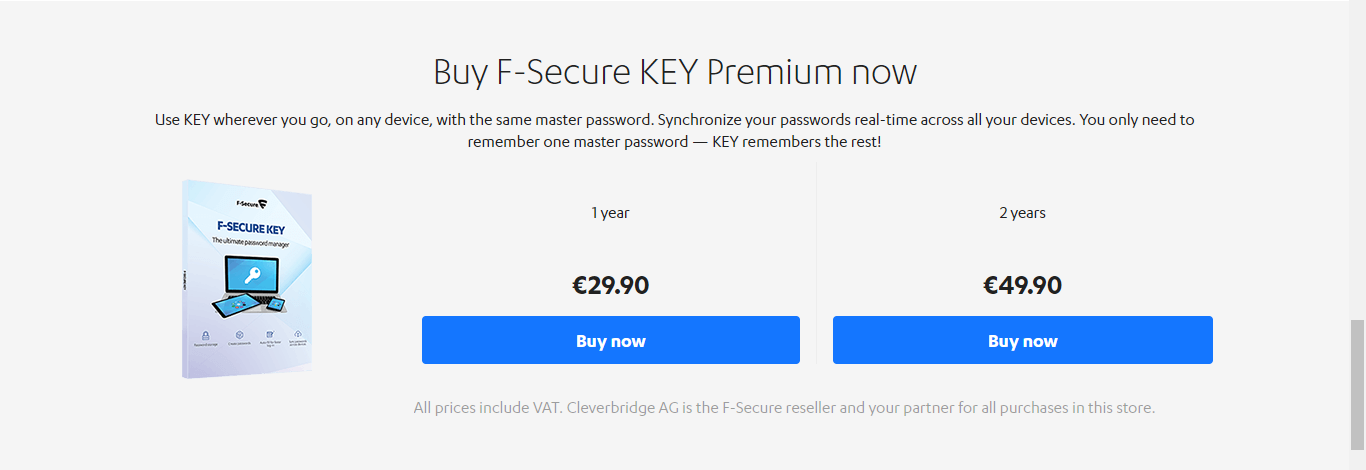The width and height of the screenshot is (1366, 470).
Task: Click the key icon on laptop screen
Action: pos(251,275)
